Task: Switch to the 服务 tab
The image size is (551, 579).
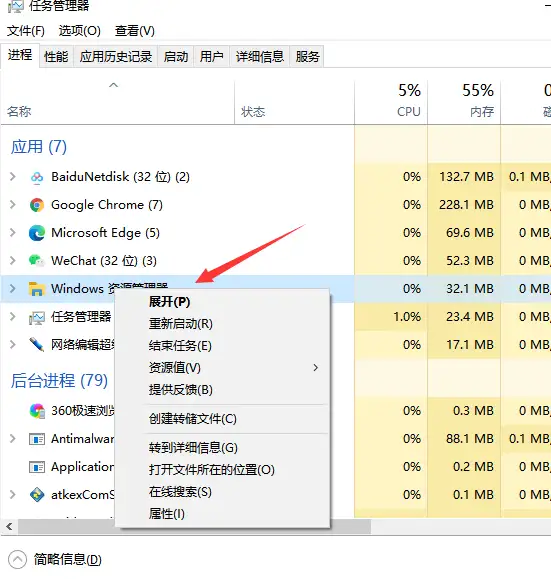Action: click(x=307, y=56)
